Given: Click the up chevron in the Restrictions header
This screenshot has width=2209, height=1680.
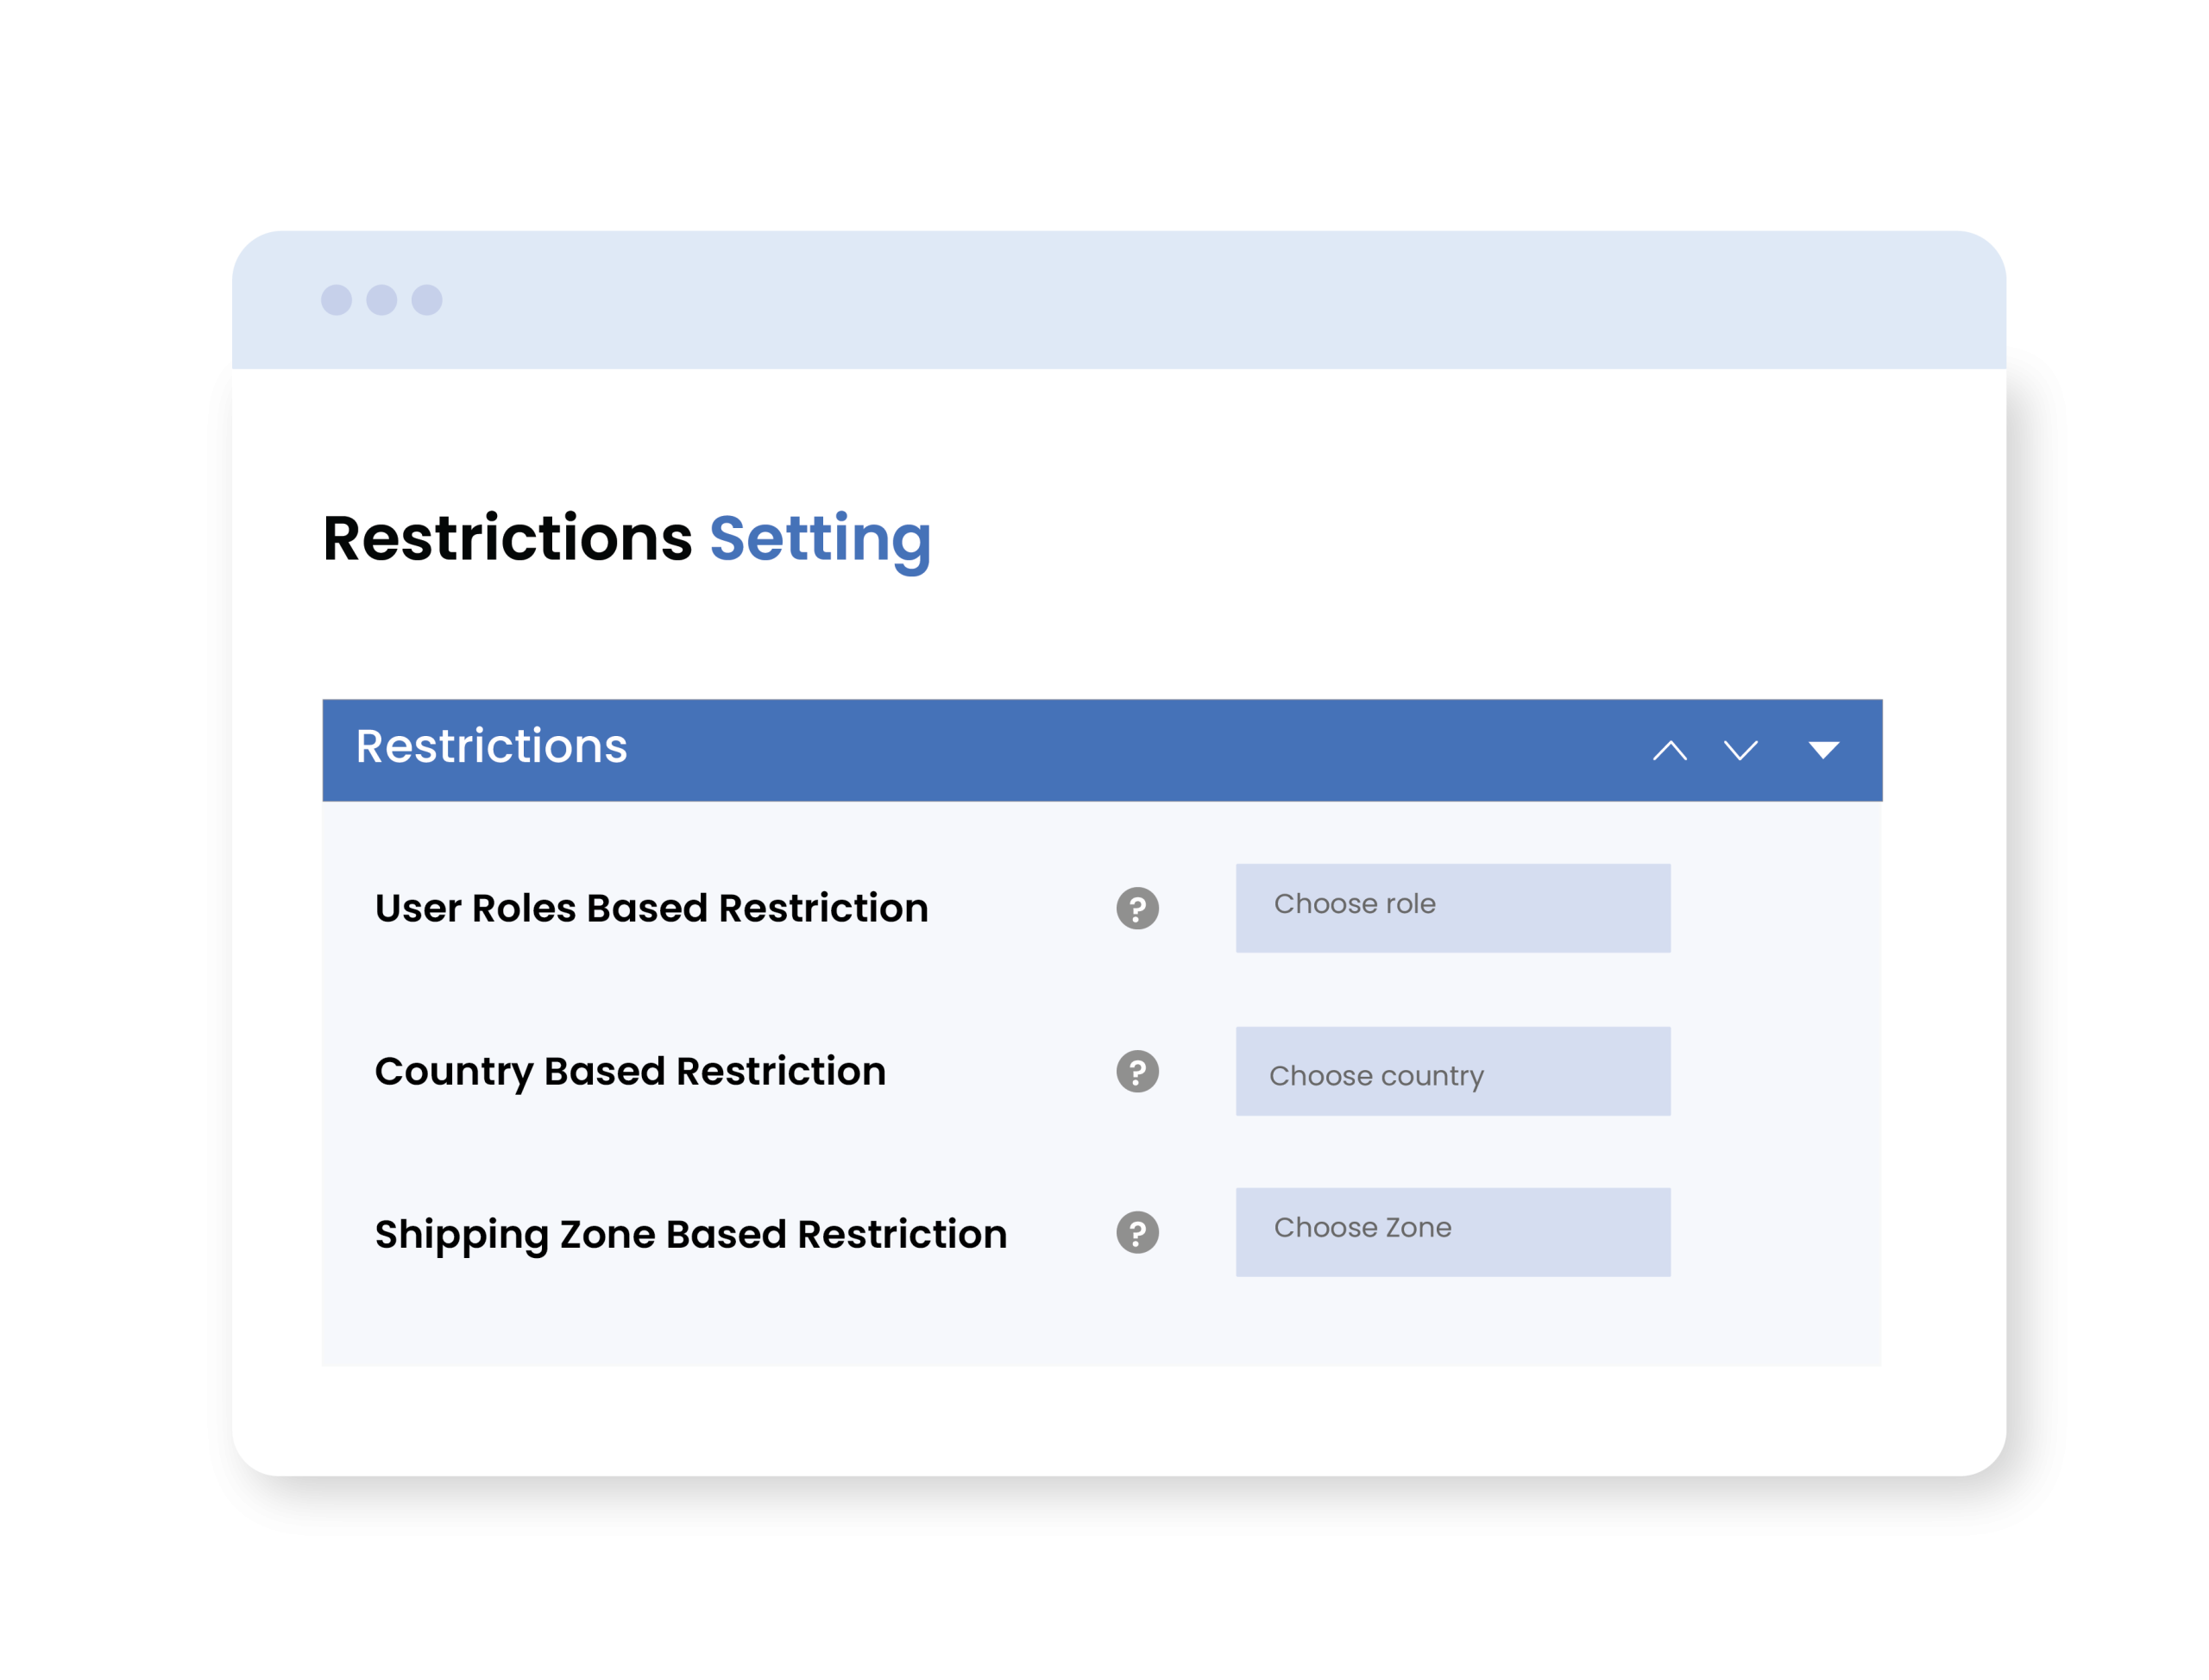Looking at the screenshot, I should (x=1669, y=750).
